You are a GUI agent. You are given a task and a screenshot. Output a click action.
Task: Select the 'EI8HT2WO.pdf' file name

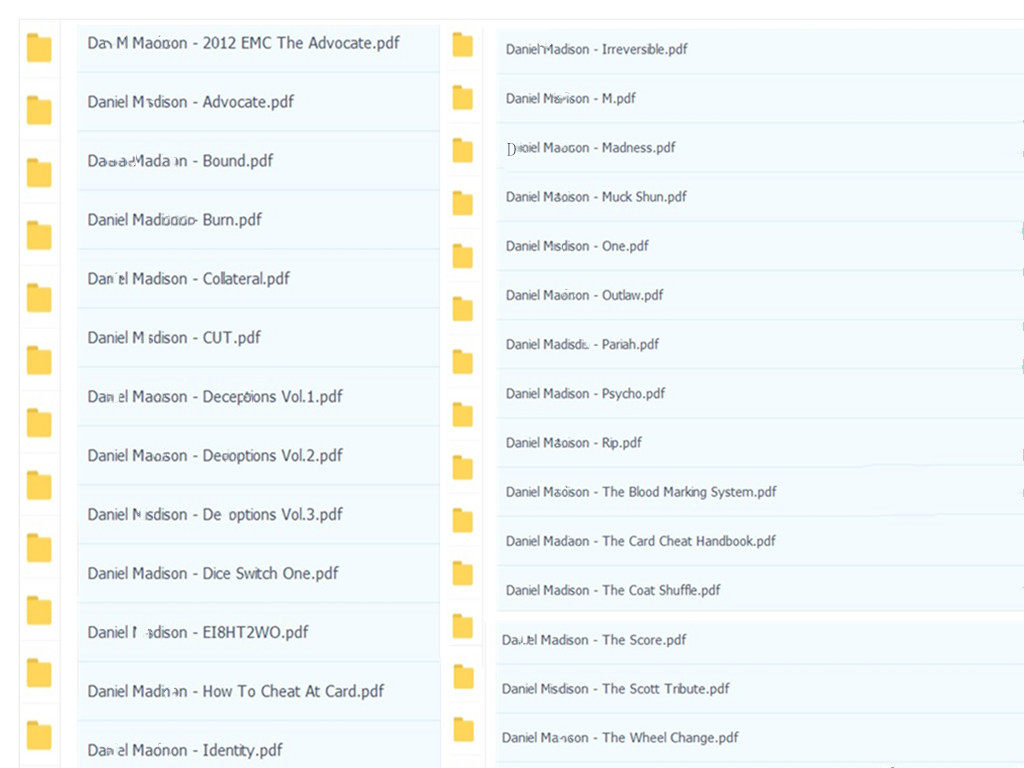pos(198,632)
